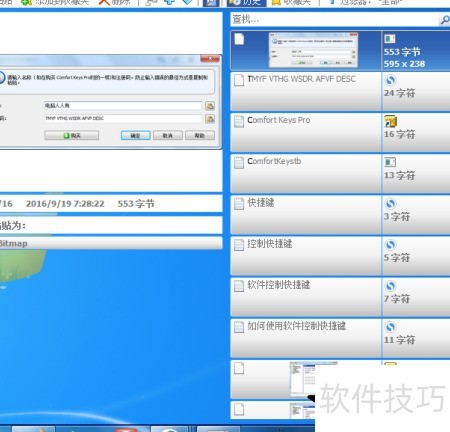Screen dimensions: 450x432
Task: Click the document icon of the 553 字节 clip
Action: [x=239, y=39]
